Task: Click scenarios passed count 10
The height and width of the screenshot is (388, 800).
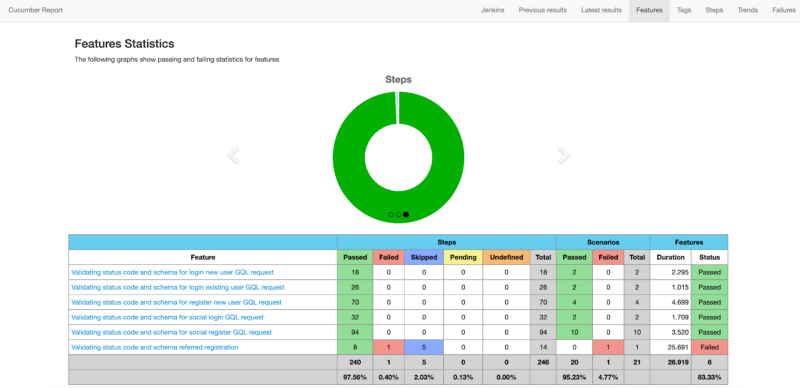Action: 574,332
